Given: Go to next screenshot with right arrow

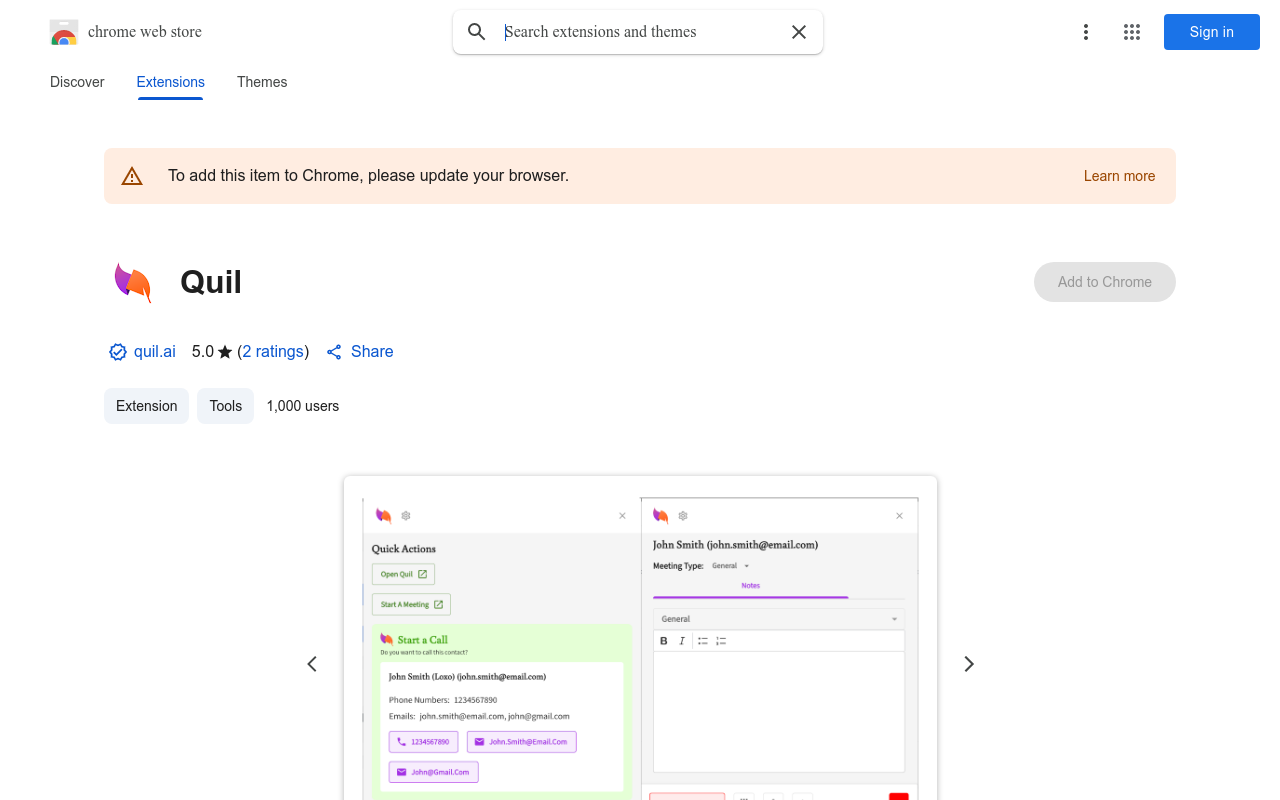Looking at the screenshot, I should tap(968, 664).
